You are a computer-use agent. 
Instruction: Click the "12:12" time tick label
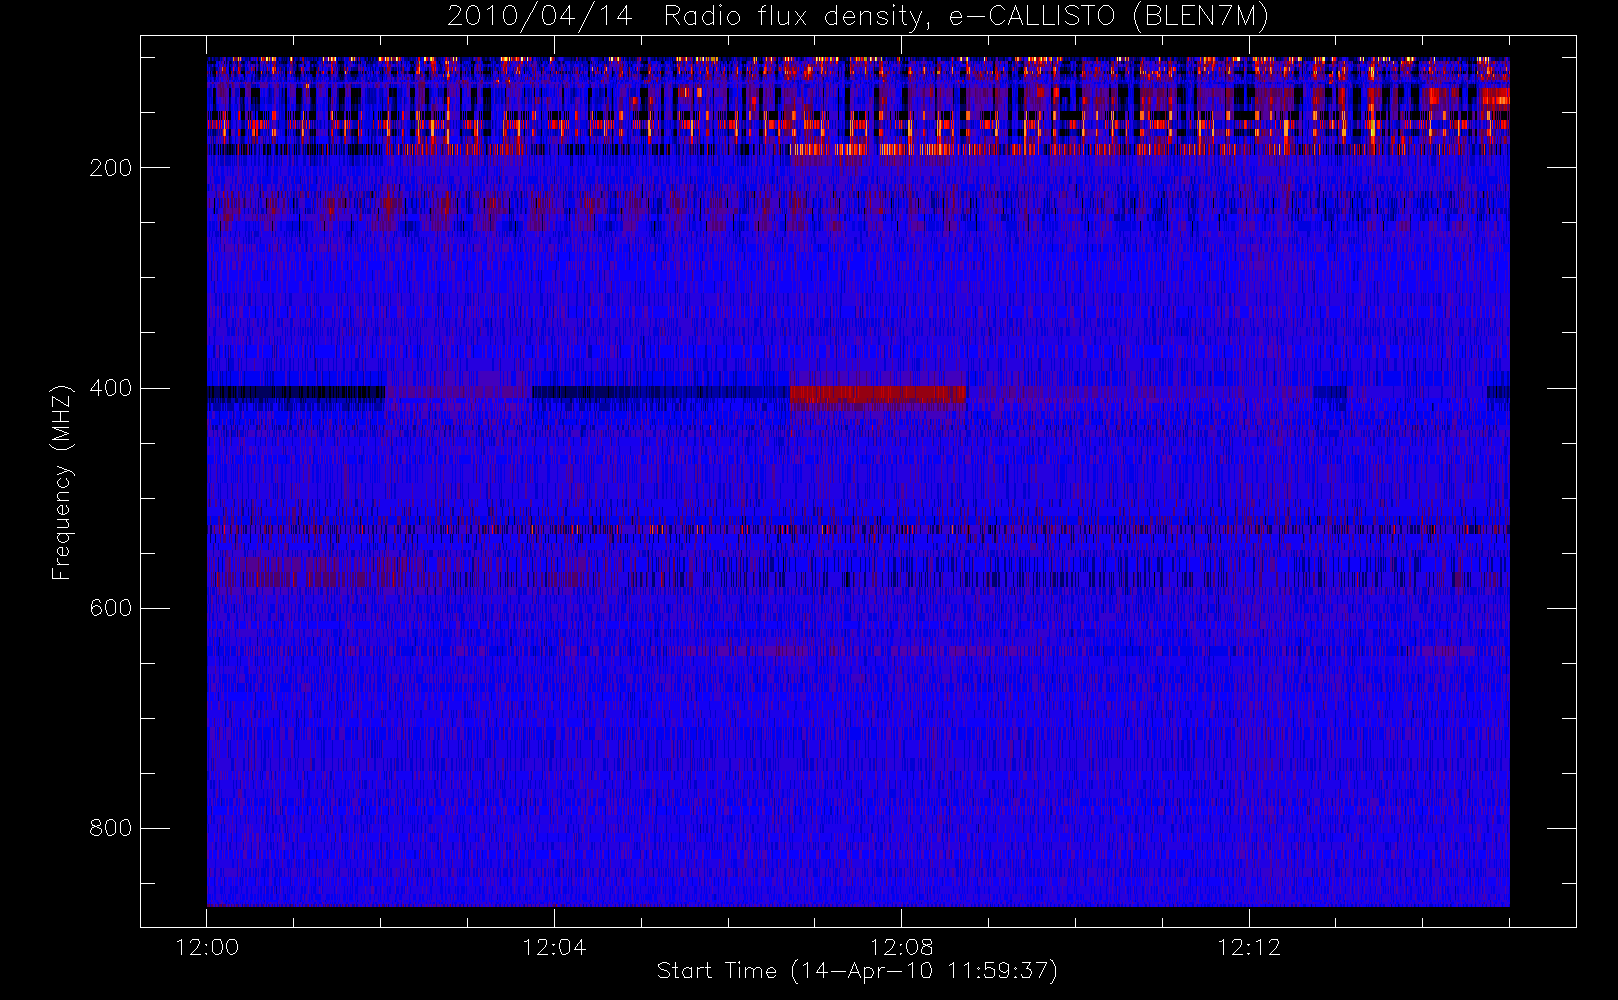[1249, 947]
